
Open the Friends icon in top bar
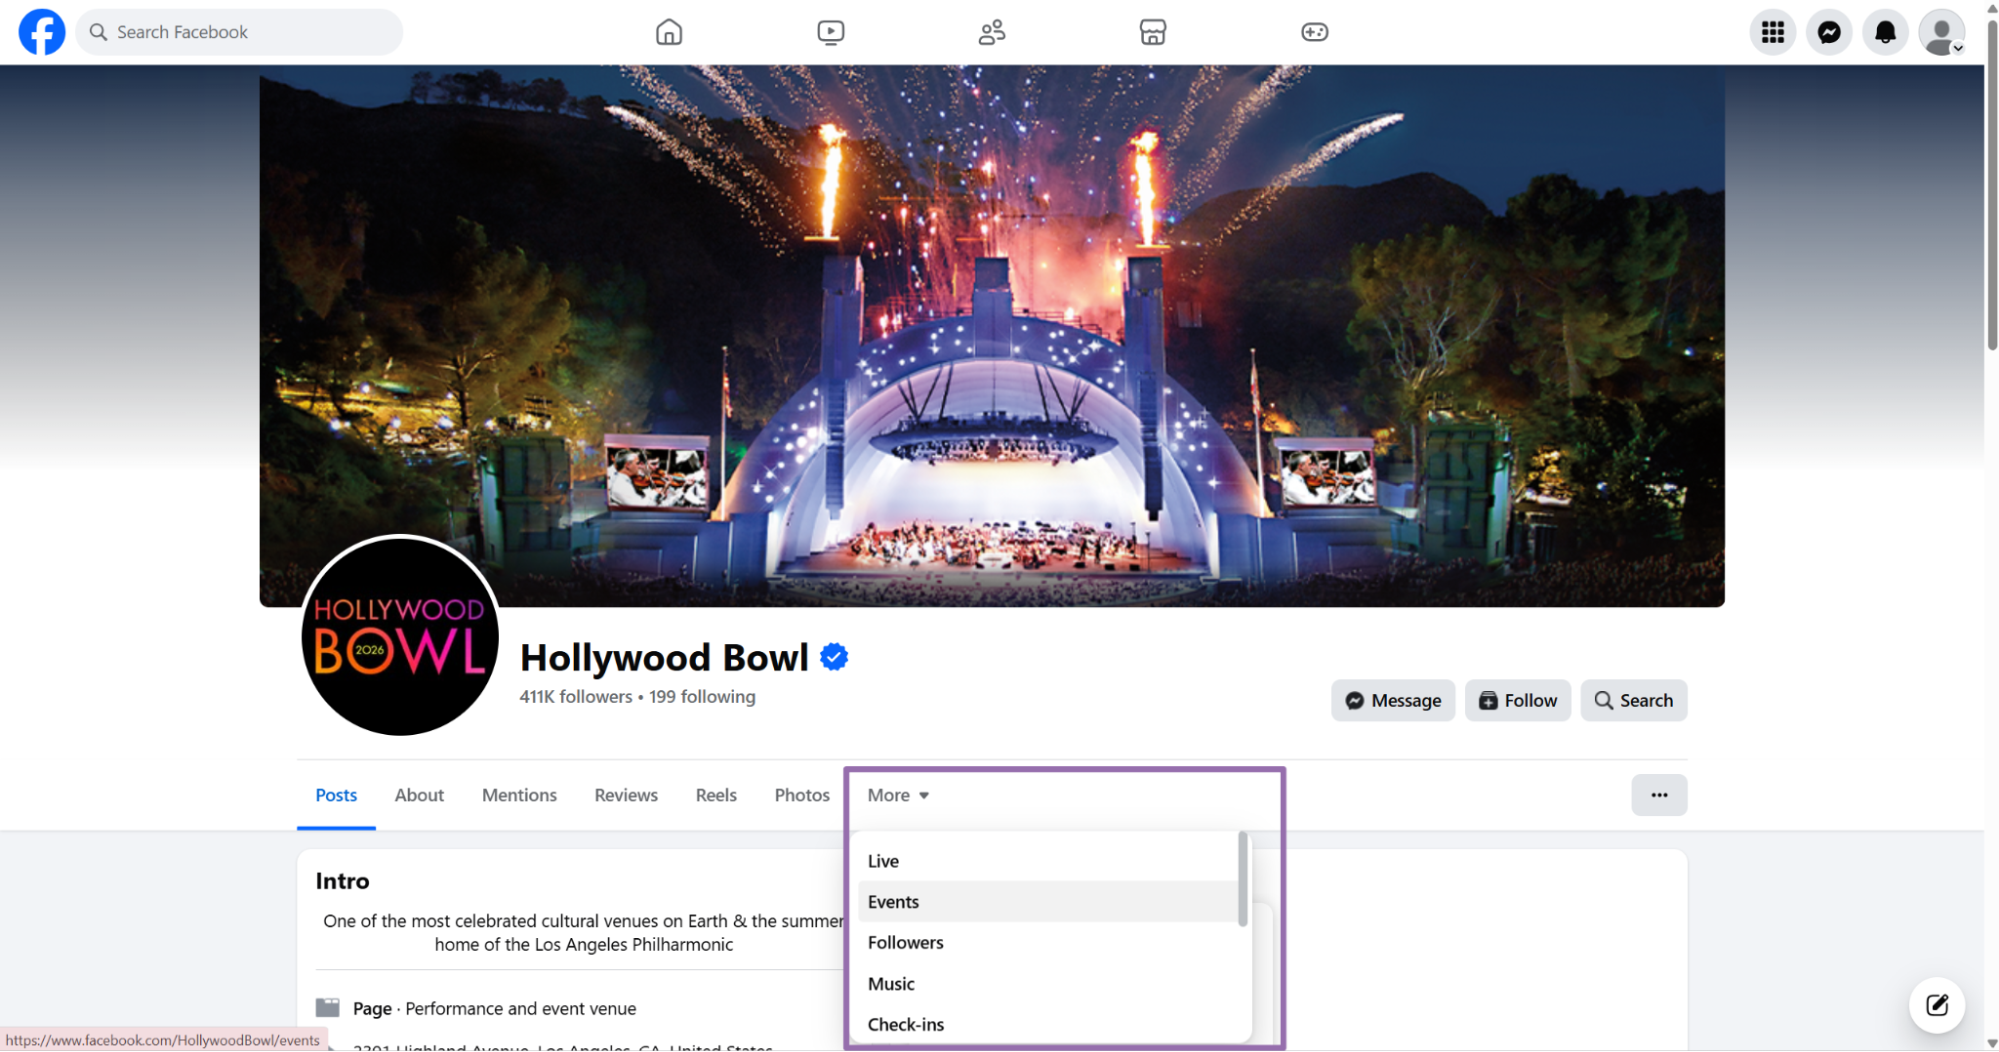(x=991, y=32)
